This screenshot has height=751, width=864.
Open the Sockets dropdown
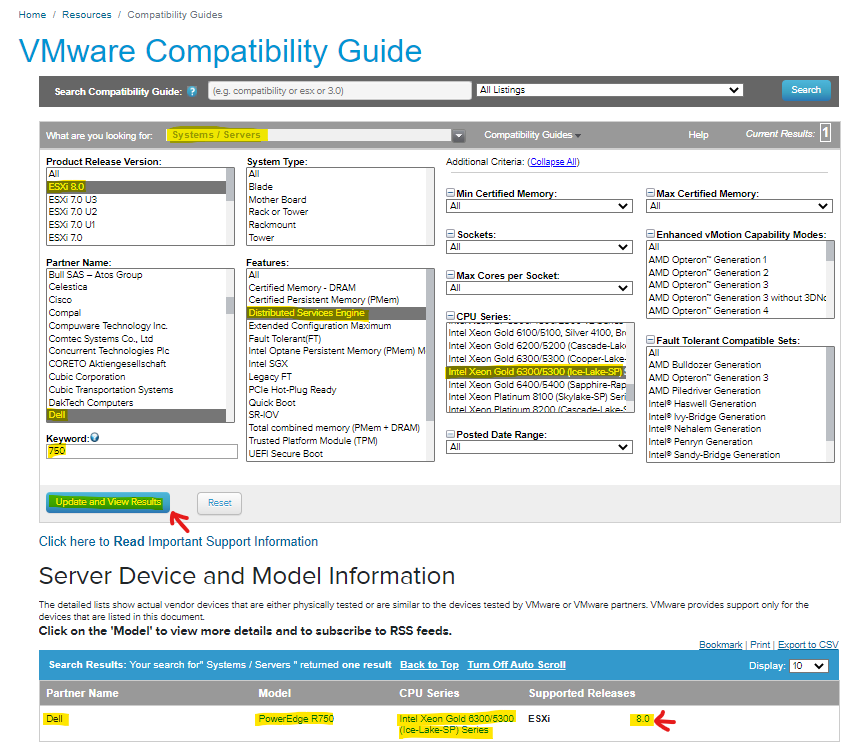(x=539, y=247)
